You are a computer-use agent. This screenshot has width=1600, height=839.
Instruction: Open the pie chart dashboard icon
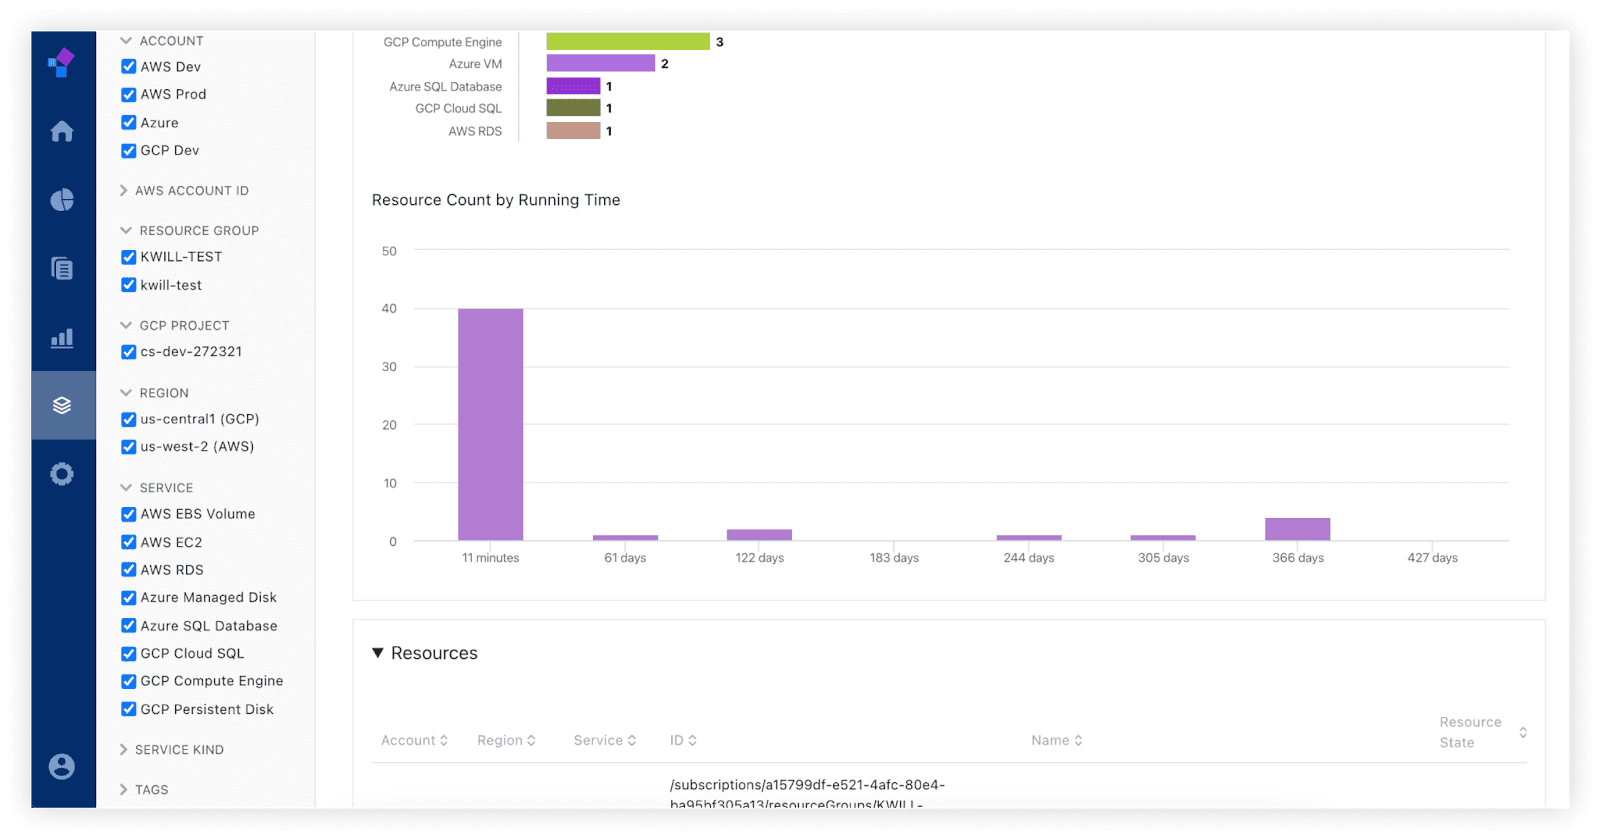click(62, 200)
